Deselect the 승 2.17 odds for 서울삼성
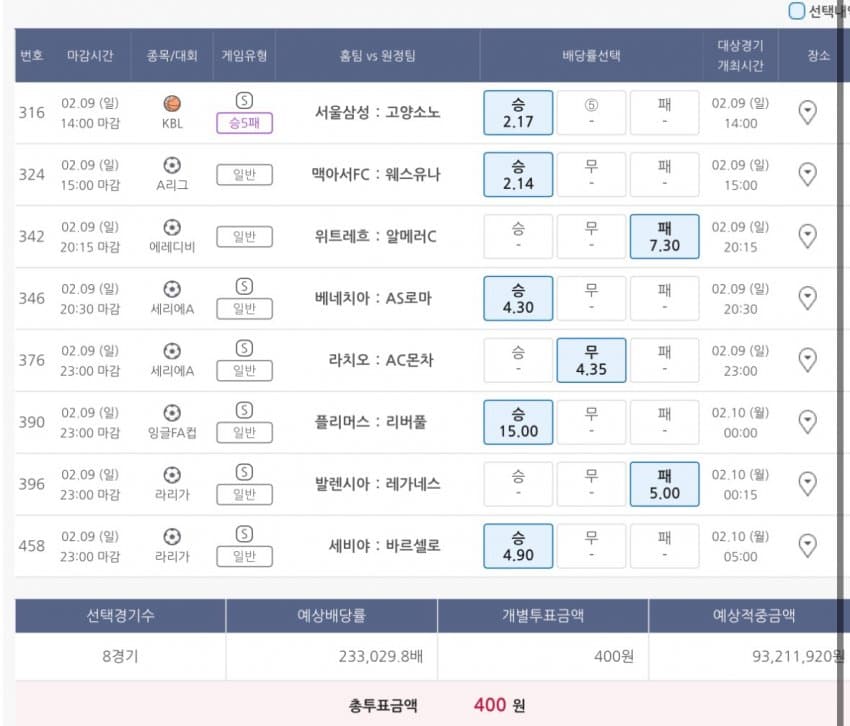 (518, 112)
